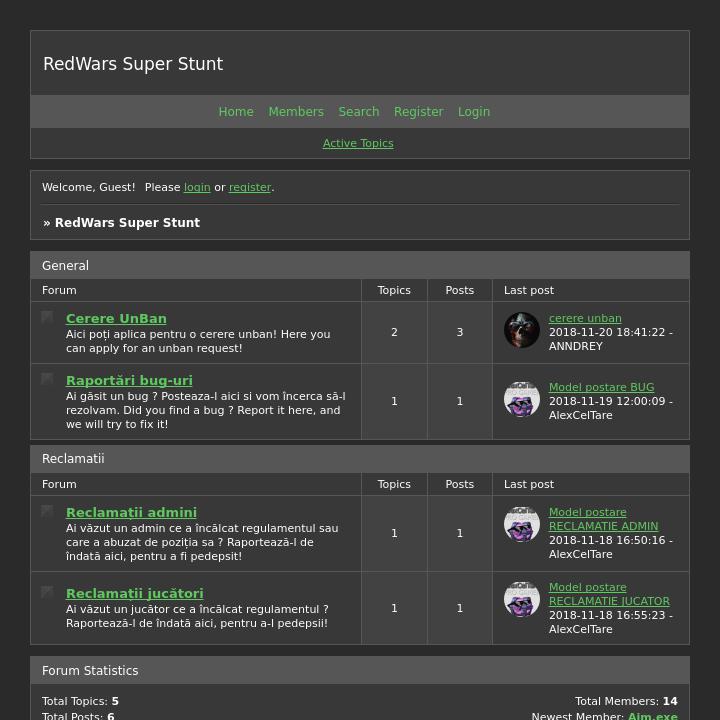
Task: Click the Reclamații admini forum status icon
Action: click(47, 511)
